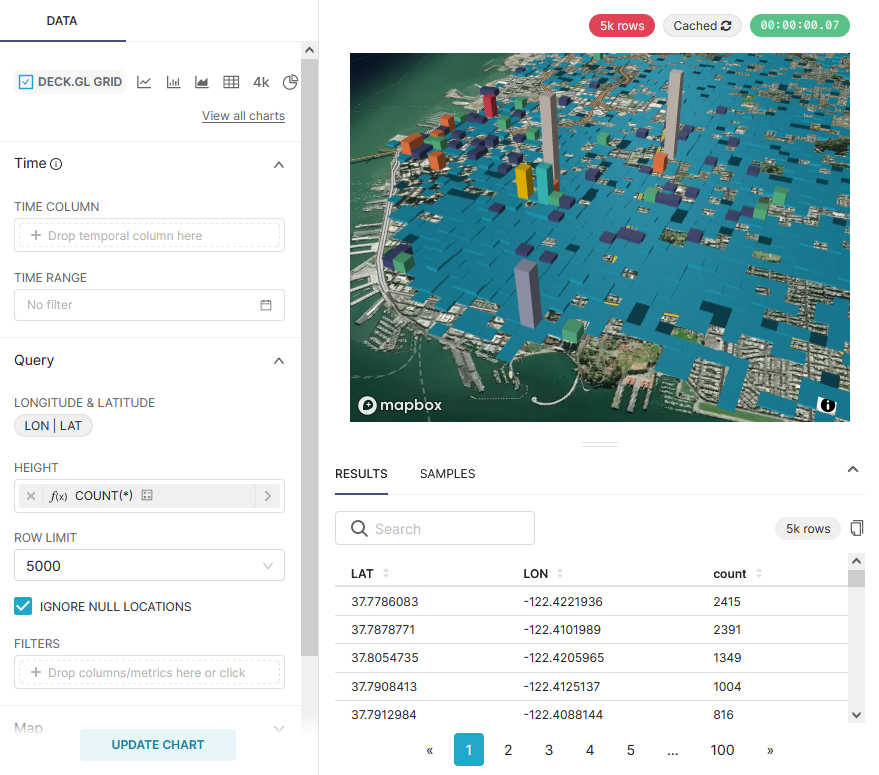Open the View all charts link
This screenshot has height=775, width=879.
pos(243,116)
